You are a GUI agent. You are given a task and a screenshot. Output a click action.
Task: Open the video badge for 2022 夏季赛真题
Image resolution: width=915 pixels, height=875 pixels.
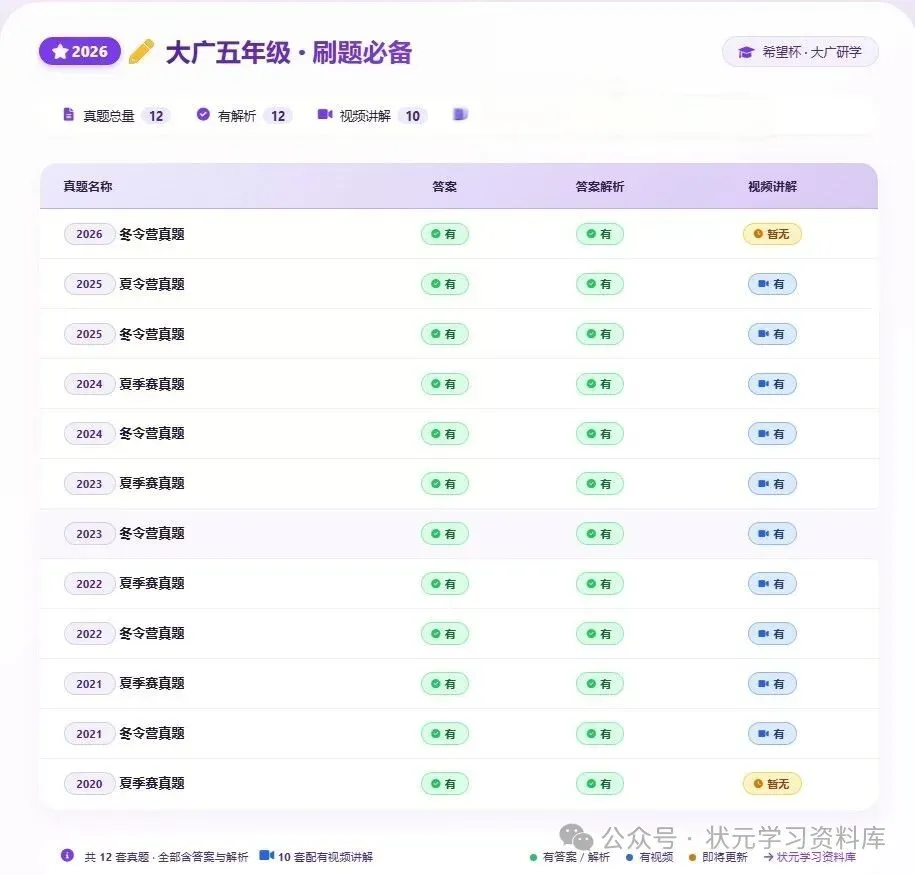coord(772,584)
